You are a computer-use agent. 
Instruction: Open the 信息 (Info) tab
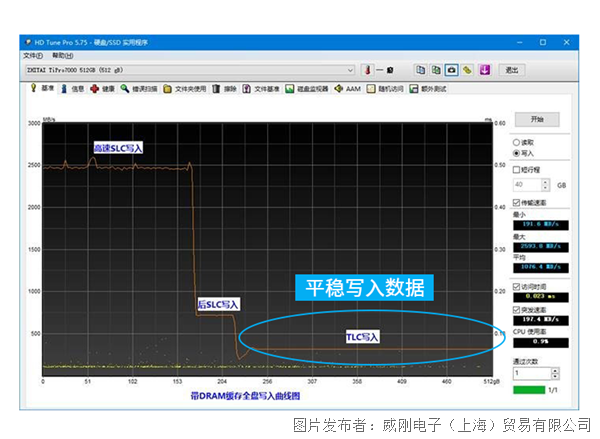[x=73, y=88]
